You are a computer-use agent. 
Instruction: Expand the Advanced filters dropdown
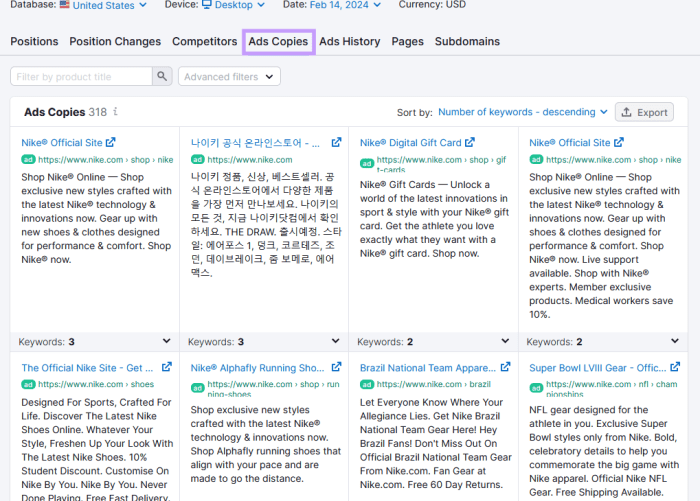(x=229, y=77)
